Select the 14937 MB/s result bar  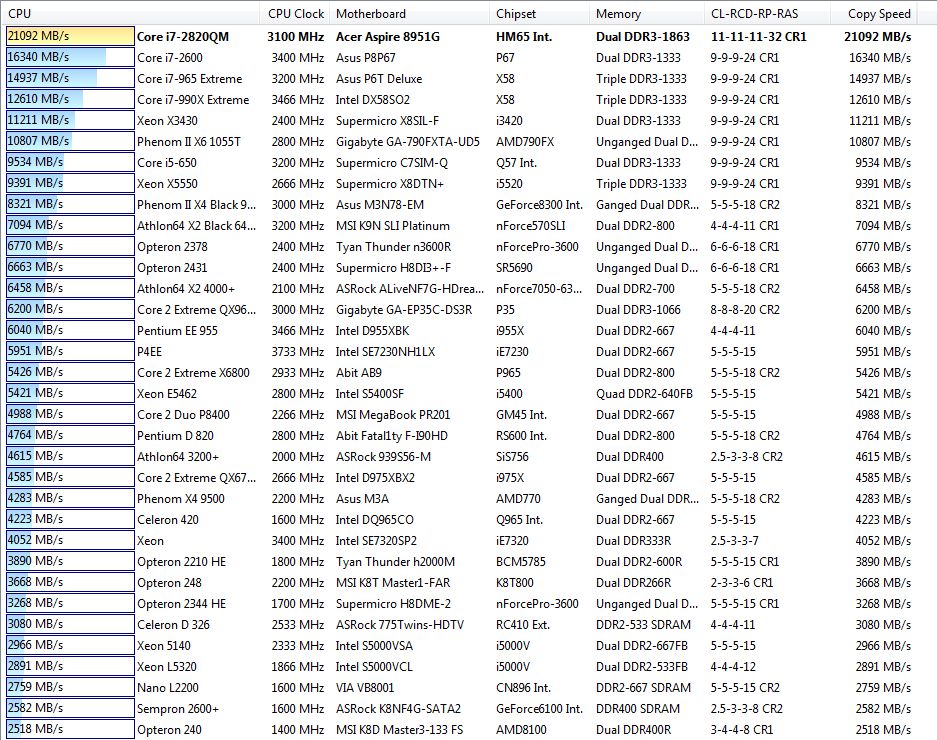(x=70, y=78)
